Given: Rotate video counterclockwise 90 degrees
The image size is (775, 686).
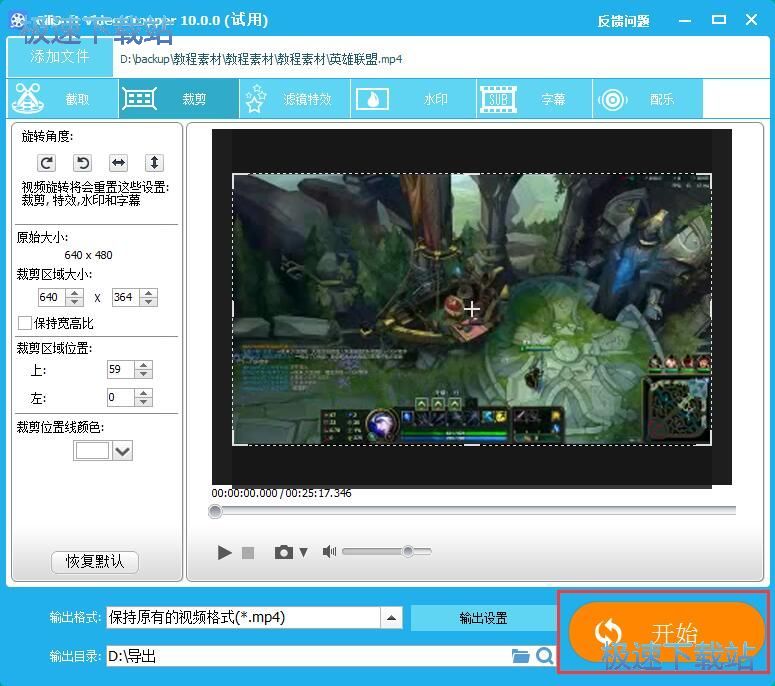Looking at the screenshot, I should pos(83,163).
